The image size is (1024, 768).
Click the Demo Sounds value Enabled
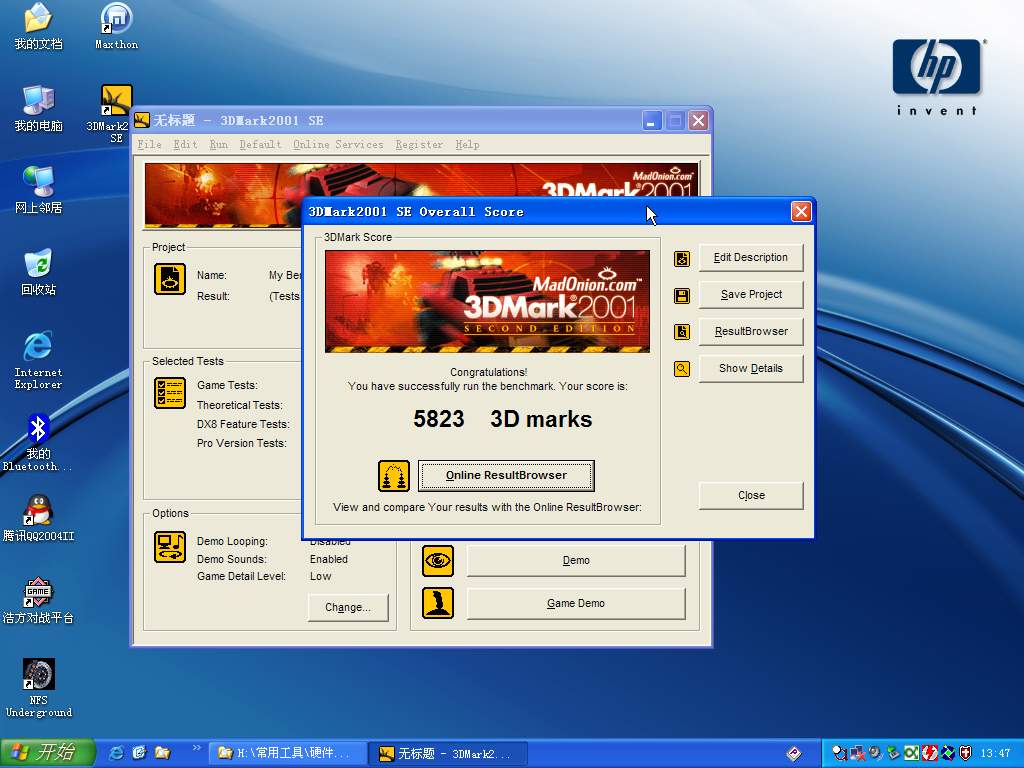(x=329, y=559)
